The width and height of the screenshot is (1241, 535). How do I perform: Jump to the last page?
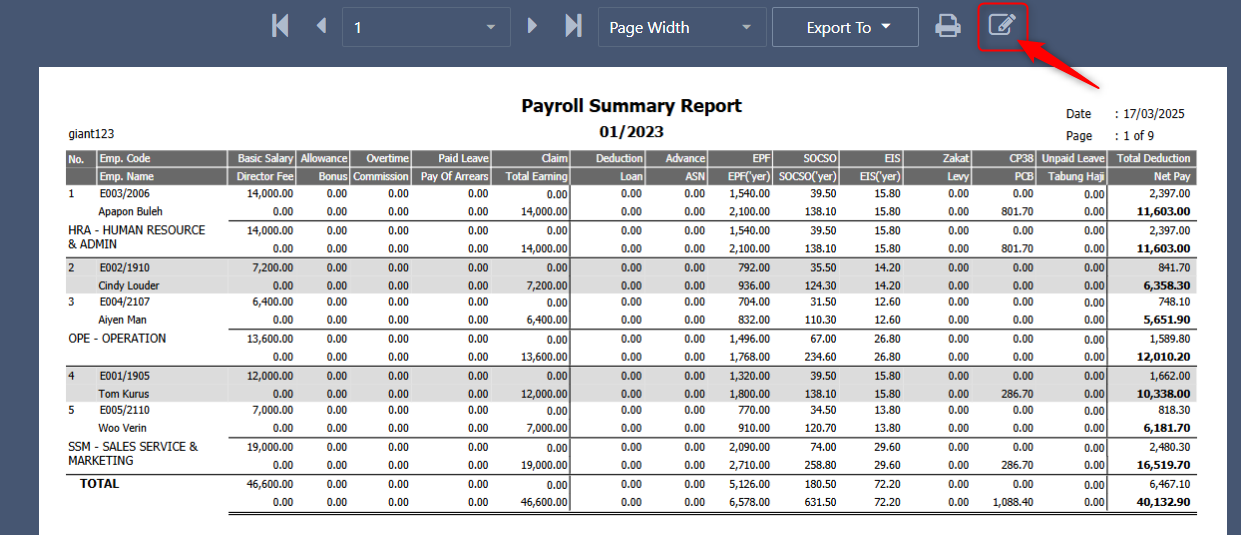point(573,27)
